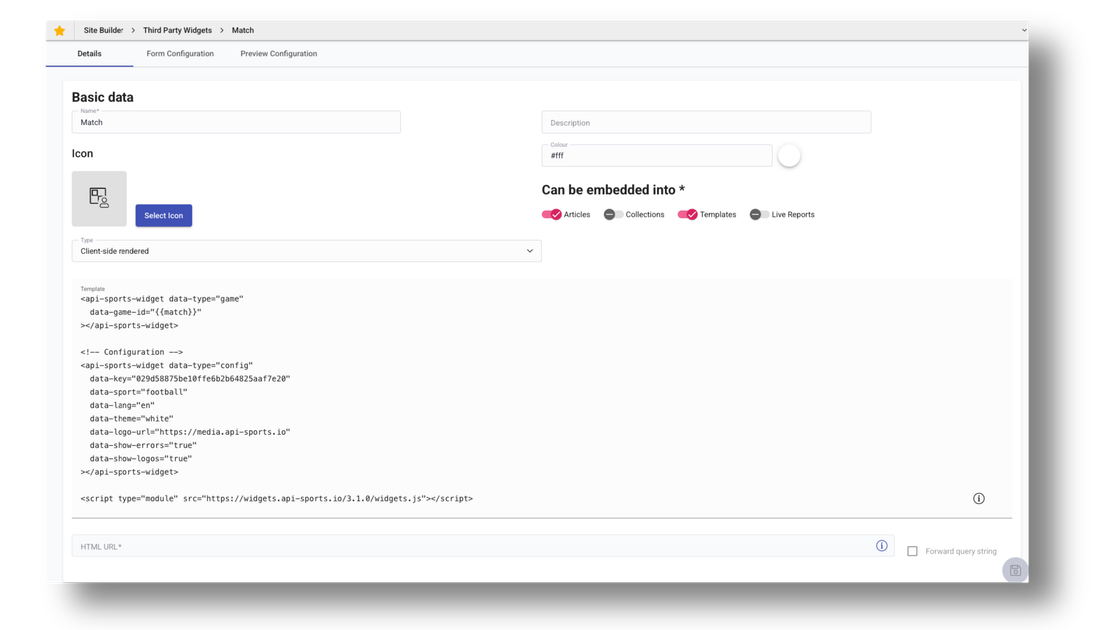Navigate to Third Party Widgets via breadcrumb
This screenshot has width=1104, height=630.
pyautogui.click(x=178, y=30)
